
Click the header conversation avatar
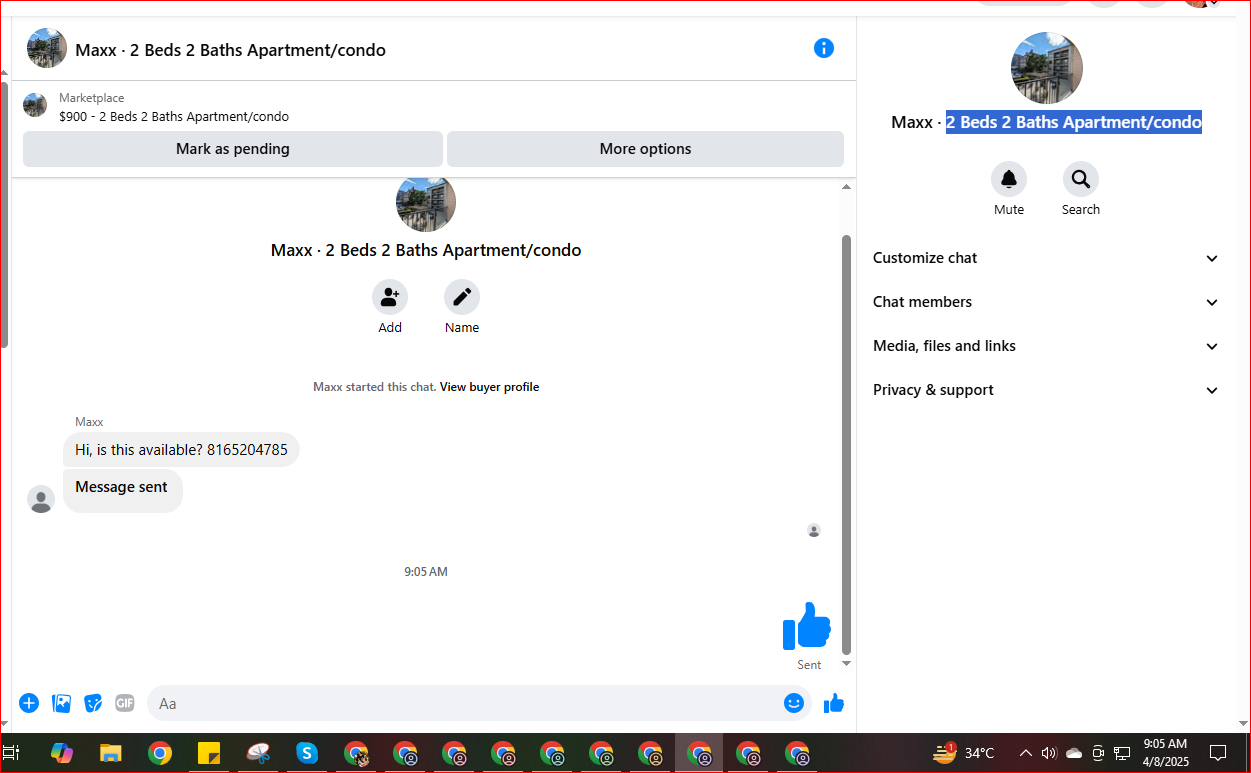47,48
